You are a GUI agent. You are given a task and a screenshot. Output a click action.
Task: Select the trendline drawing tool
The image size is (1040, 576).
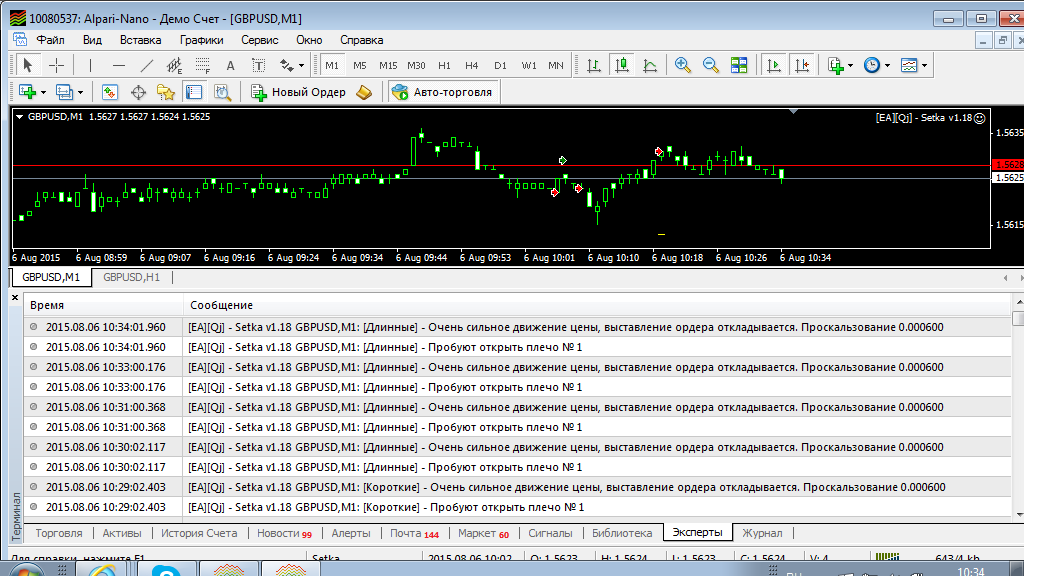pyautogui.click(x=147, y=65)
